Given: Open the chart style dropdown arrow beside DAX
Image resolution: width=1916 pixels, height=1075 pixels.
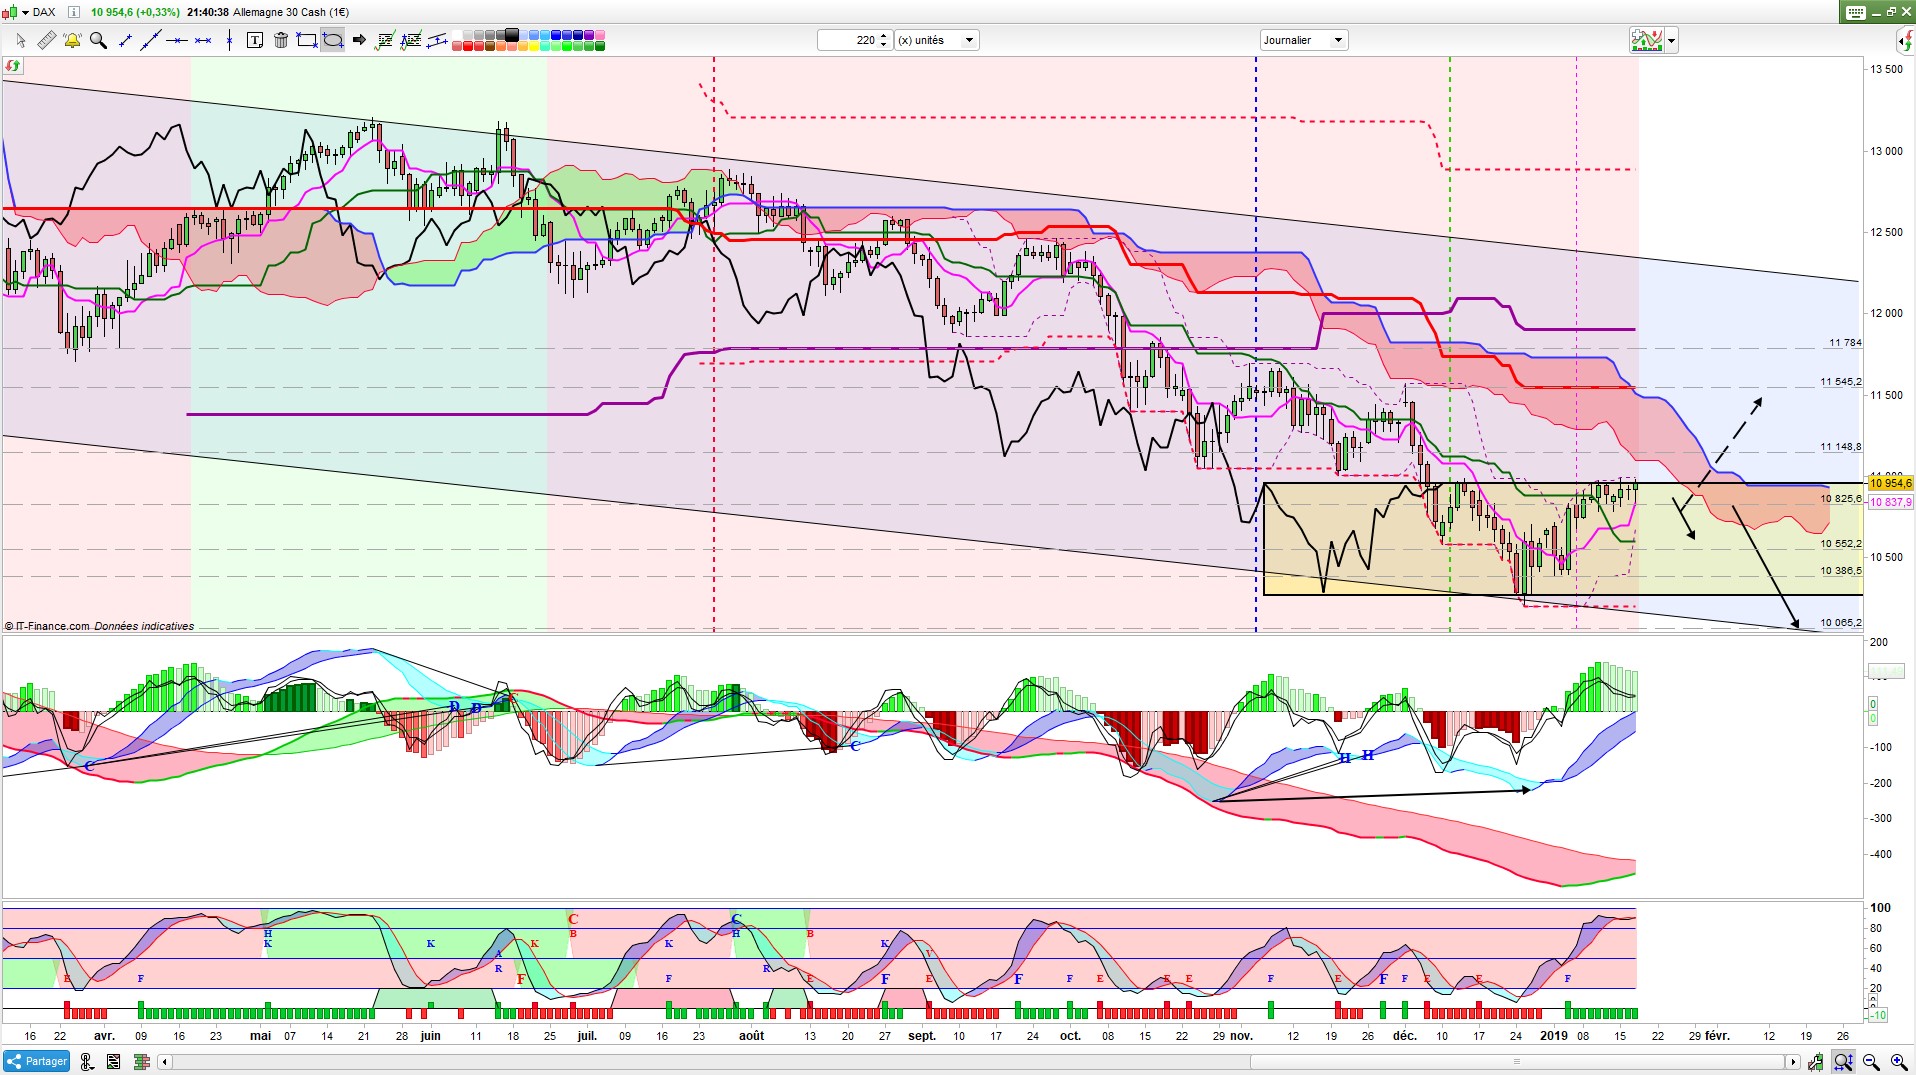Looking at the screenshot, I should pos(25,12).
